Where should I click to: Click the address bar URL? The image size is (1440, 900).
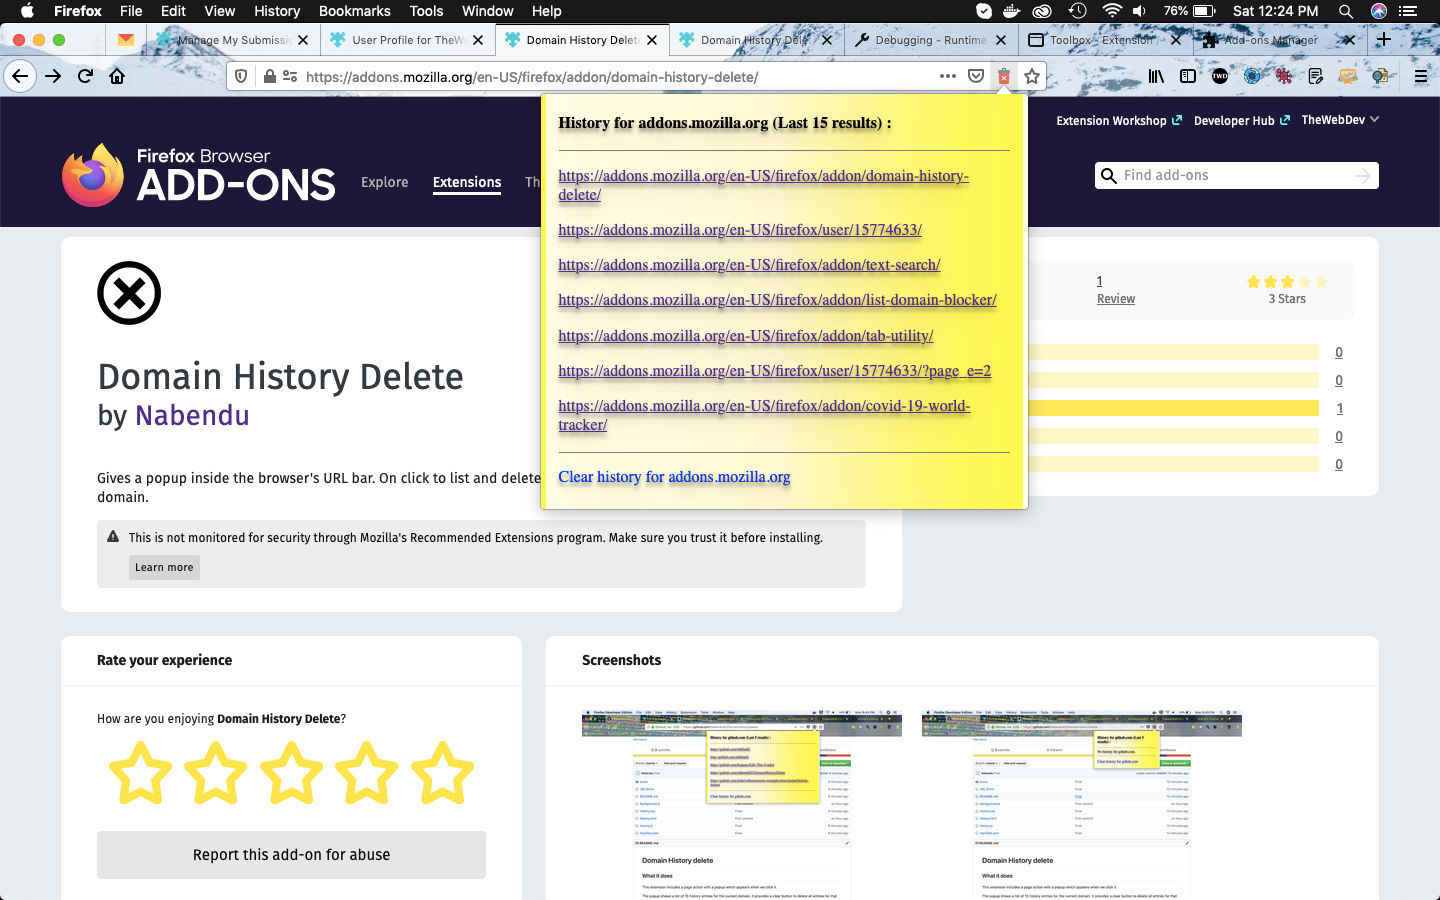(x=532, y=76)
